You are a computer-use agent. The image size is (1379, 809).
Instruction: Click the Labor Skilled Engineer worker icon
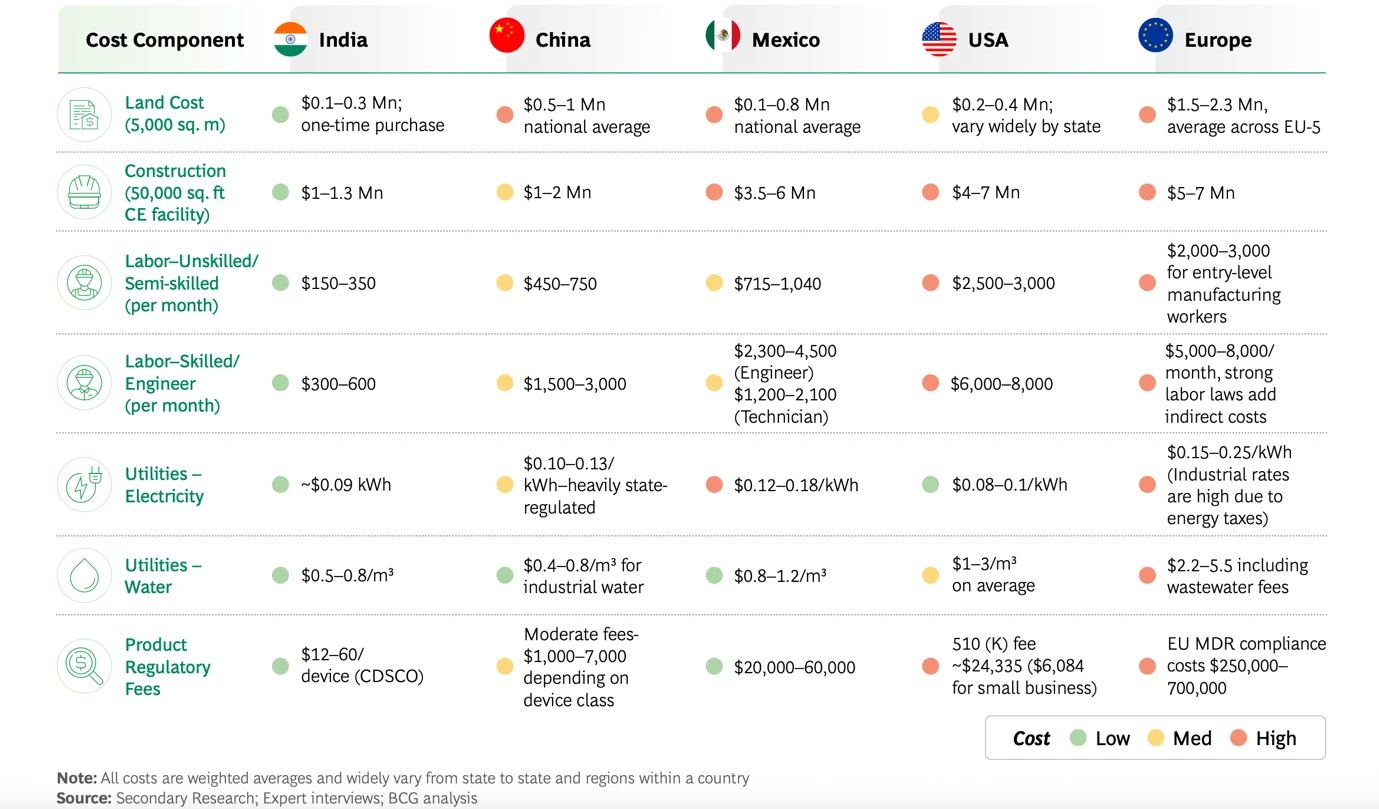click(x=84, y=383)
